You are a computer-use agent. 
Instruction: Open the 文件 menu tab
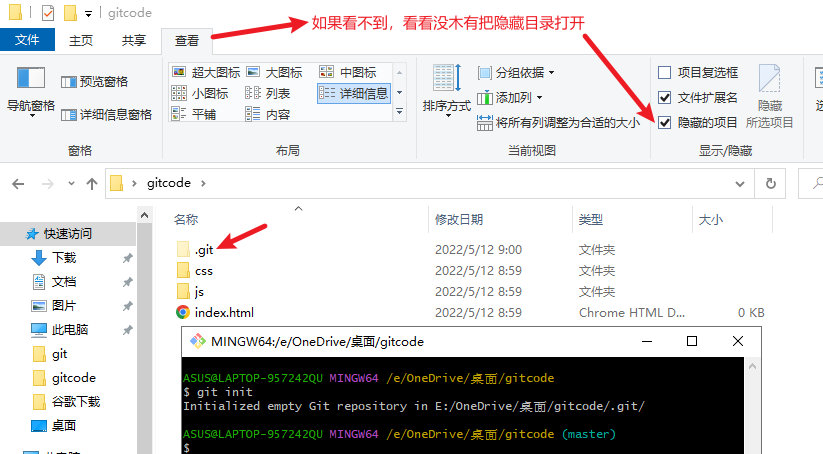click(27, 40)
